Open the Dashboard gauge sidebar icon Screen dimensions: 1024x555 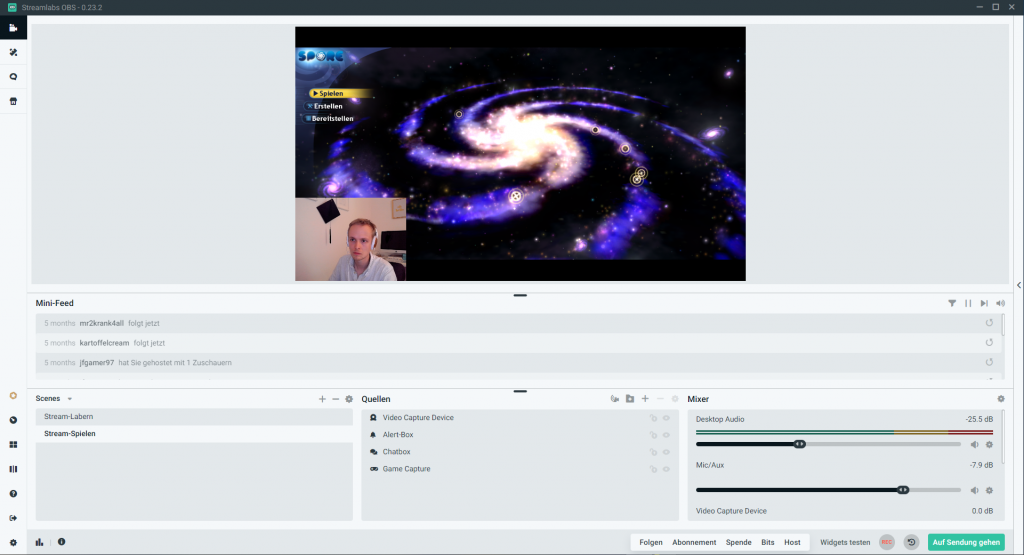pyautogui.click(x=13, y=420)
